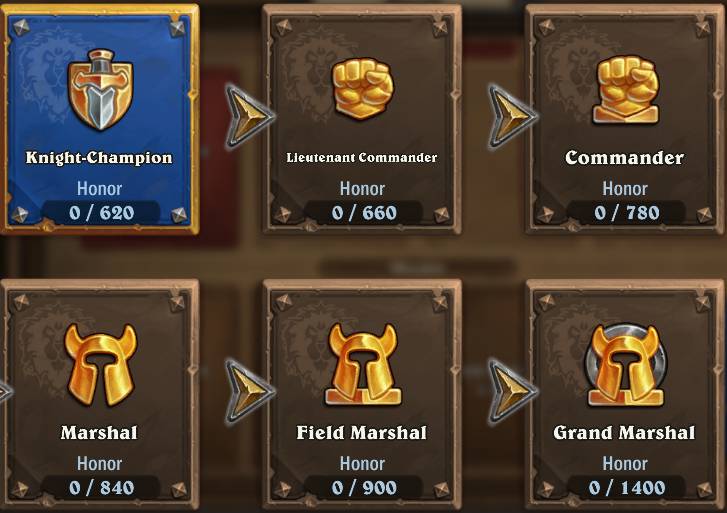Click the Field Marshal honor counter 0 / 900
Image resolution: width=727 pixels, height=513 pixels.
pos(364,487)
